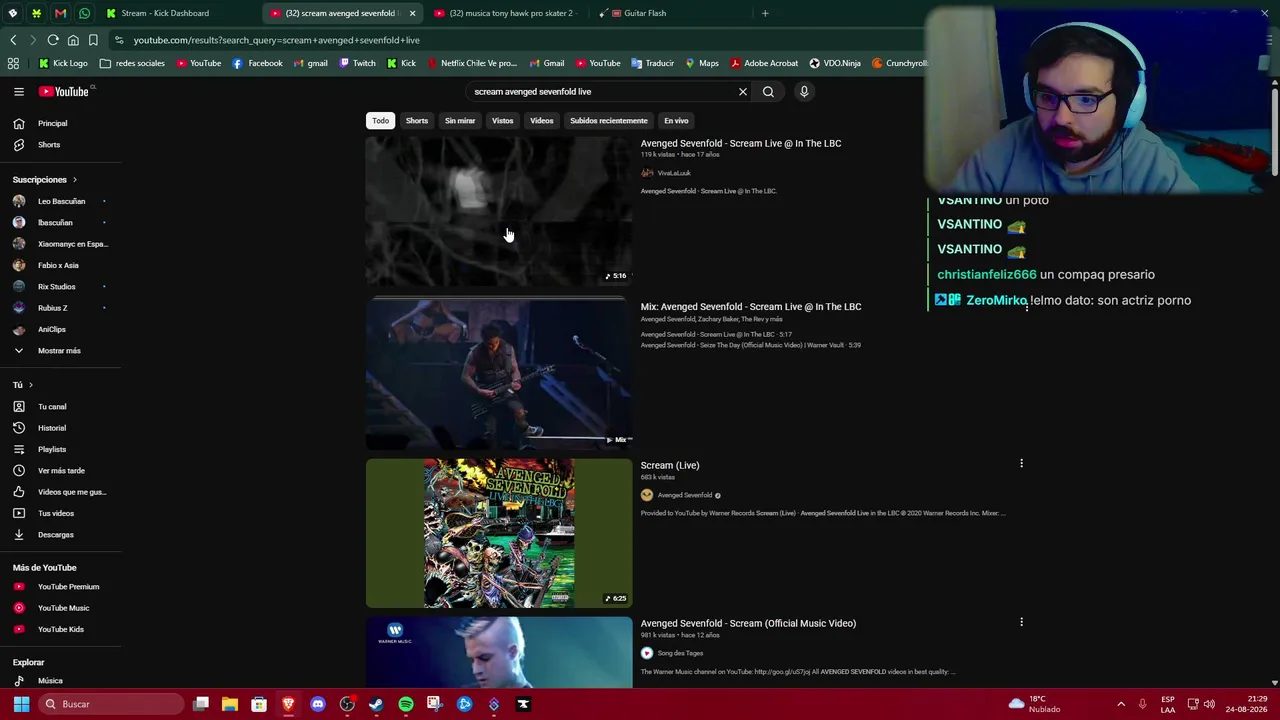
Task: Select the 'Shorts' filter chip
Action: 417,121
